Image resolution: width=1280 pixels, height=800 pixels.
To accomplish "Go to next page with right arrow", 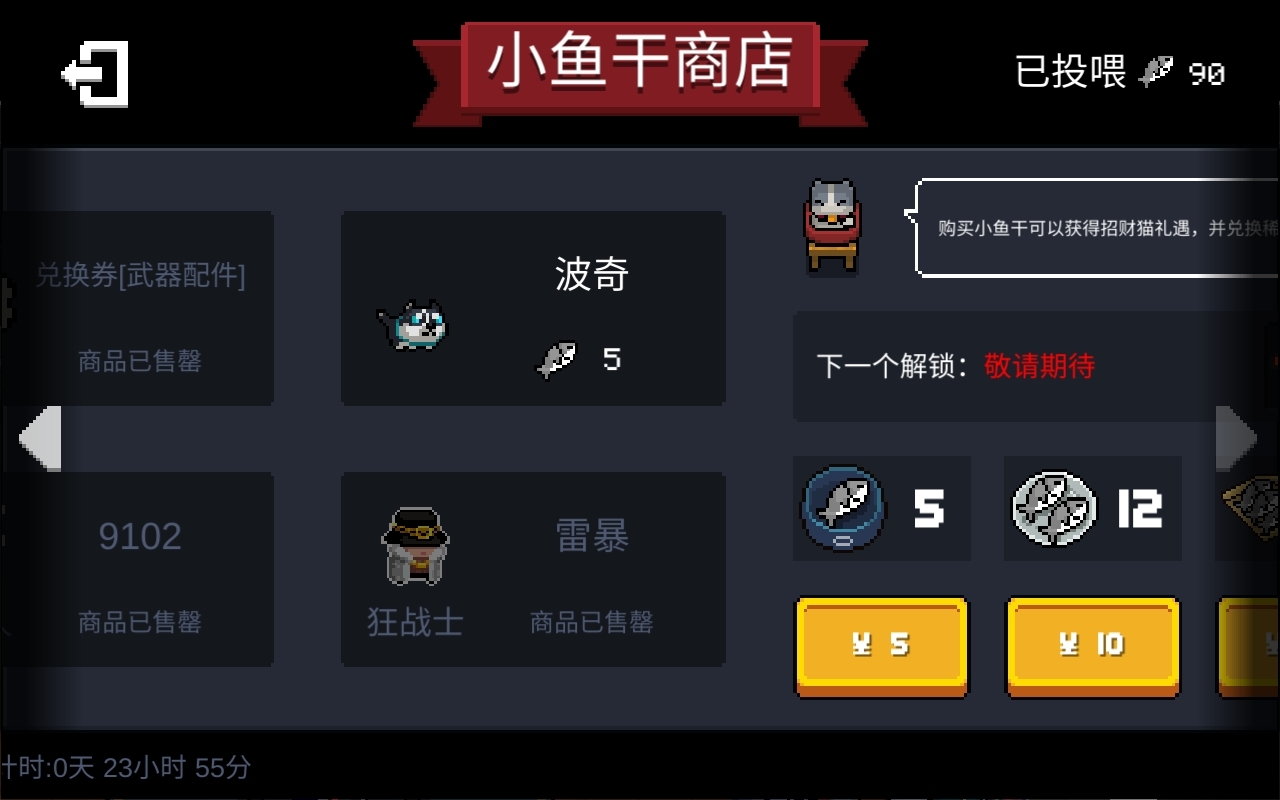I will coord(1236,438).
